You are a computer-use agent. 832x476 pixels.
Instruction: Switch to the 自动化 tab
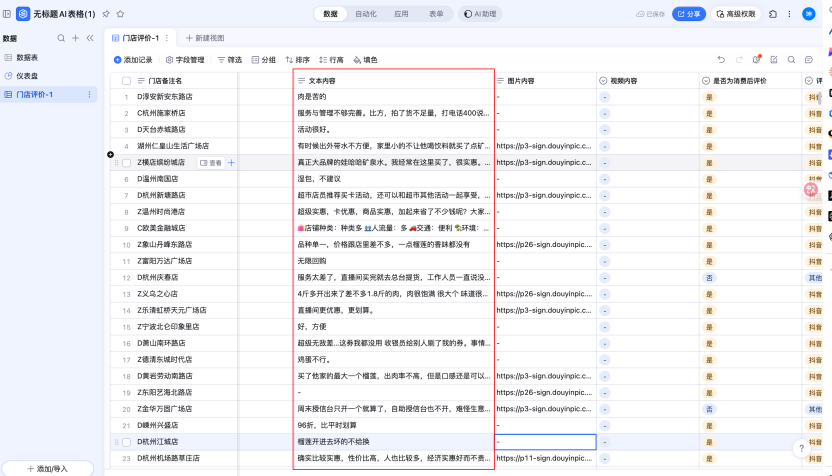(x=365, y=14)
